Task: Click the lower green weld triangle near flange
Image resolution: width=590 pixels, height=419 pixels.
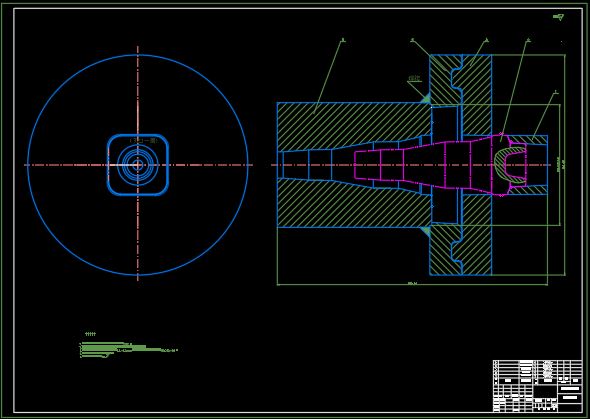Action: pos(425,231)
